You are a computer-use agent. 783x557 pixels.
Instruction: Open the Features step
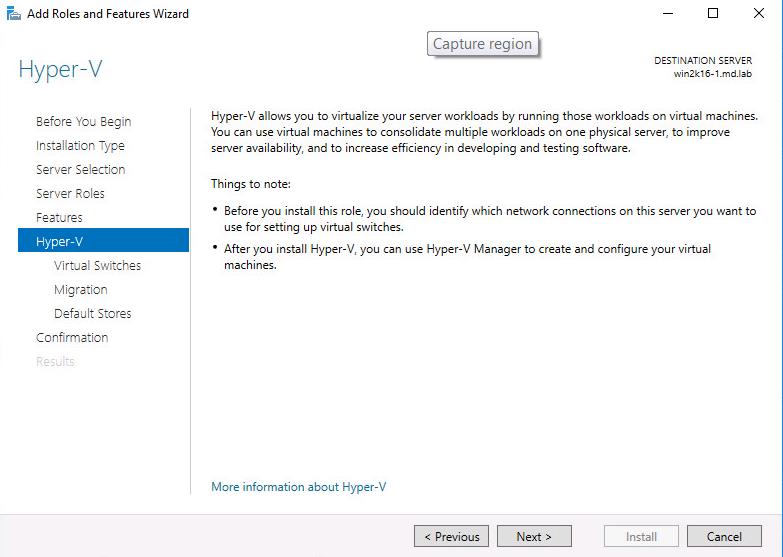(x=59, y=217)
